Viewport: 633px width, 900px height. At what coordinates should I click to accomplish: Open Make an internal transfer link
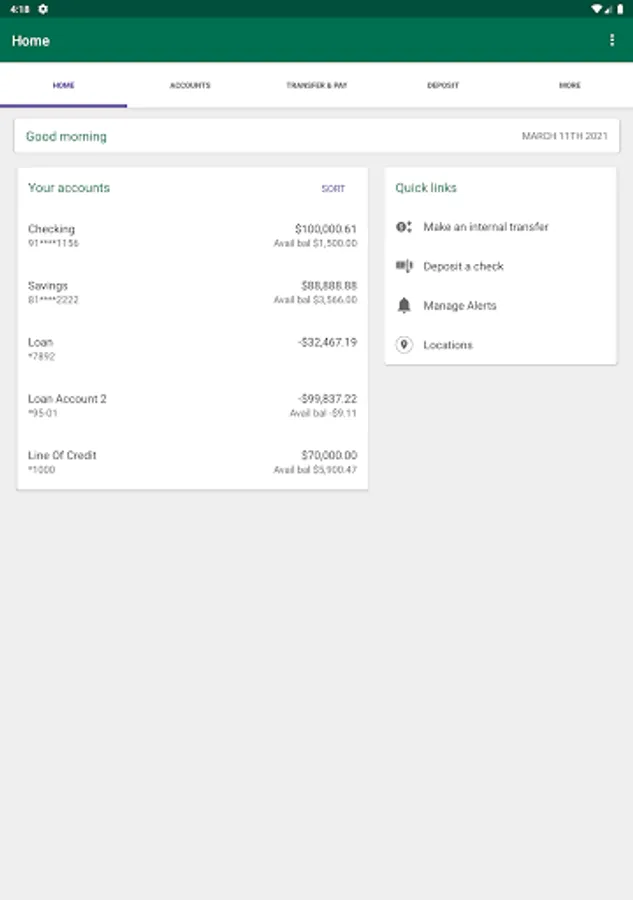(x=486, y=227)
